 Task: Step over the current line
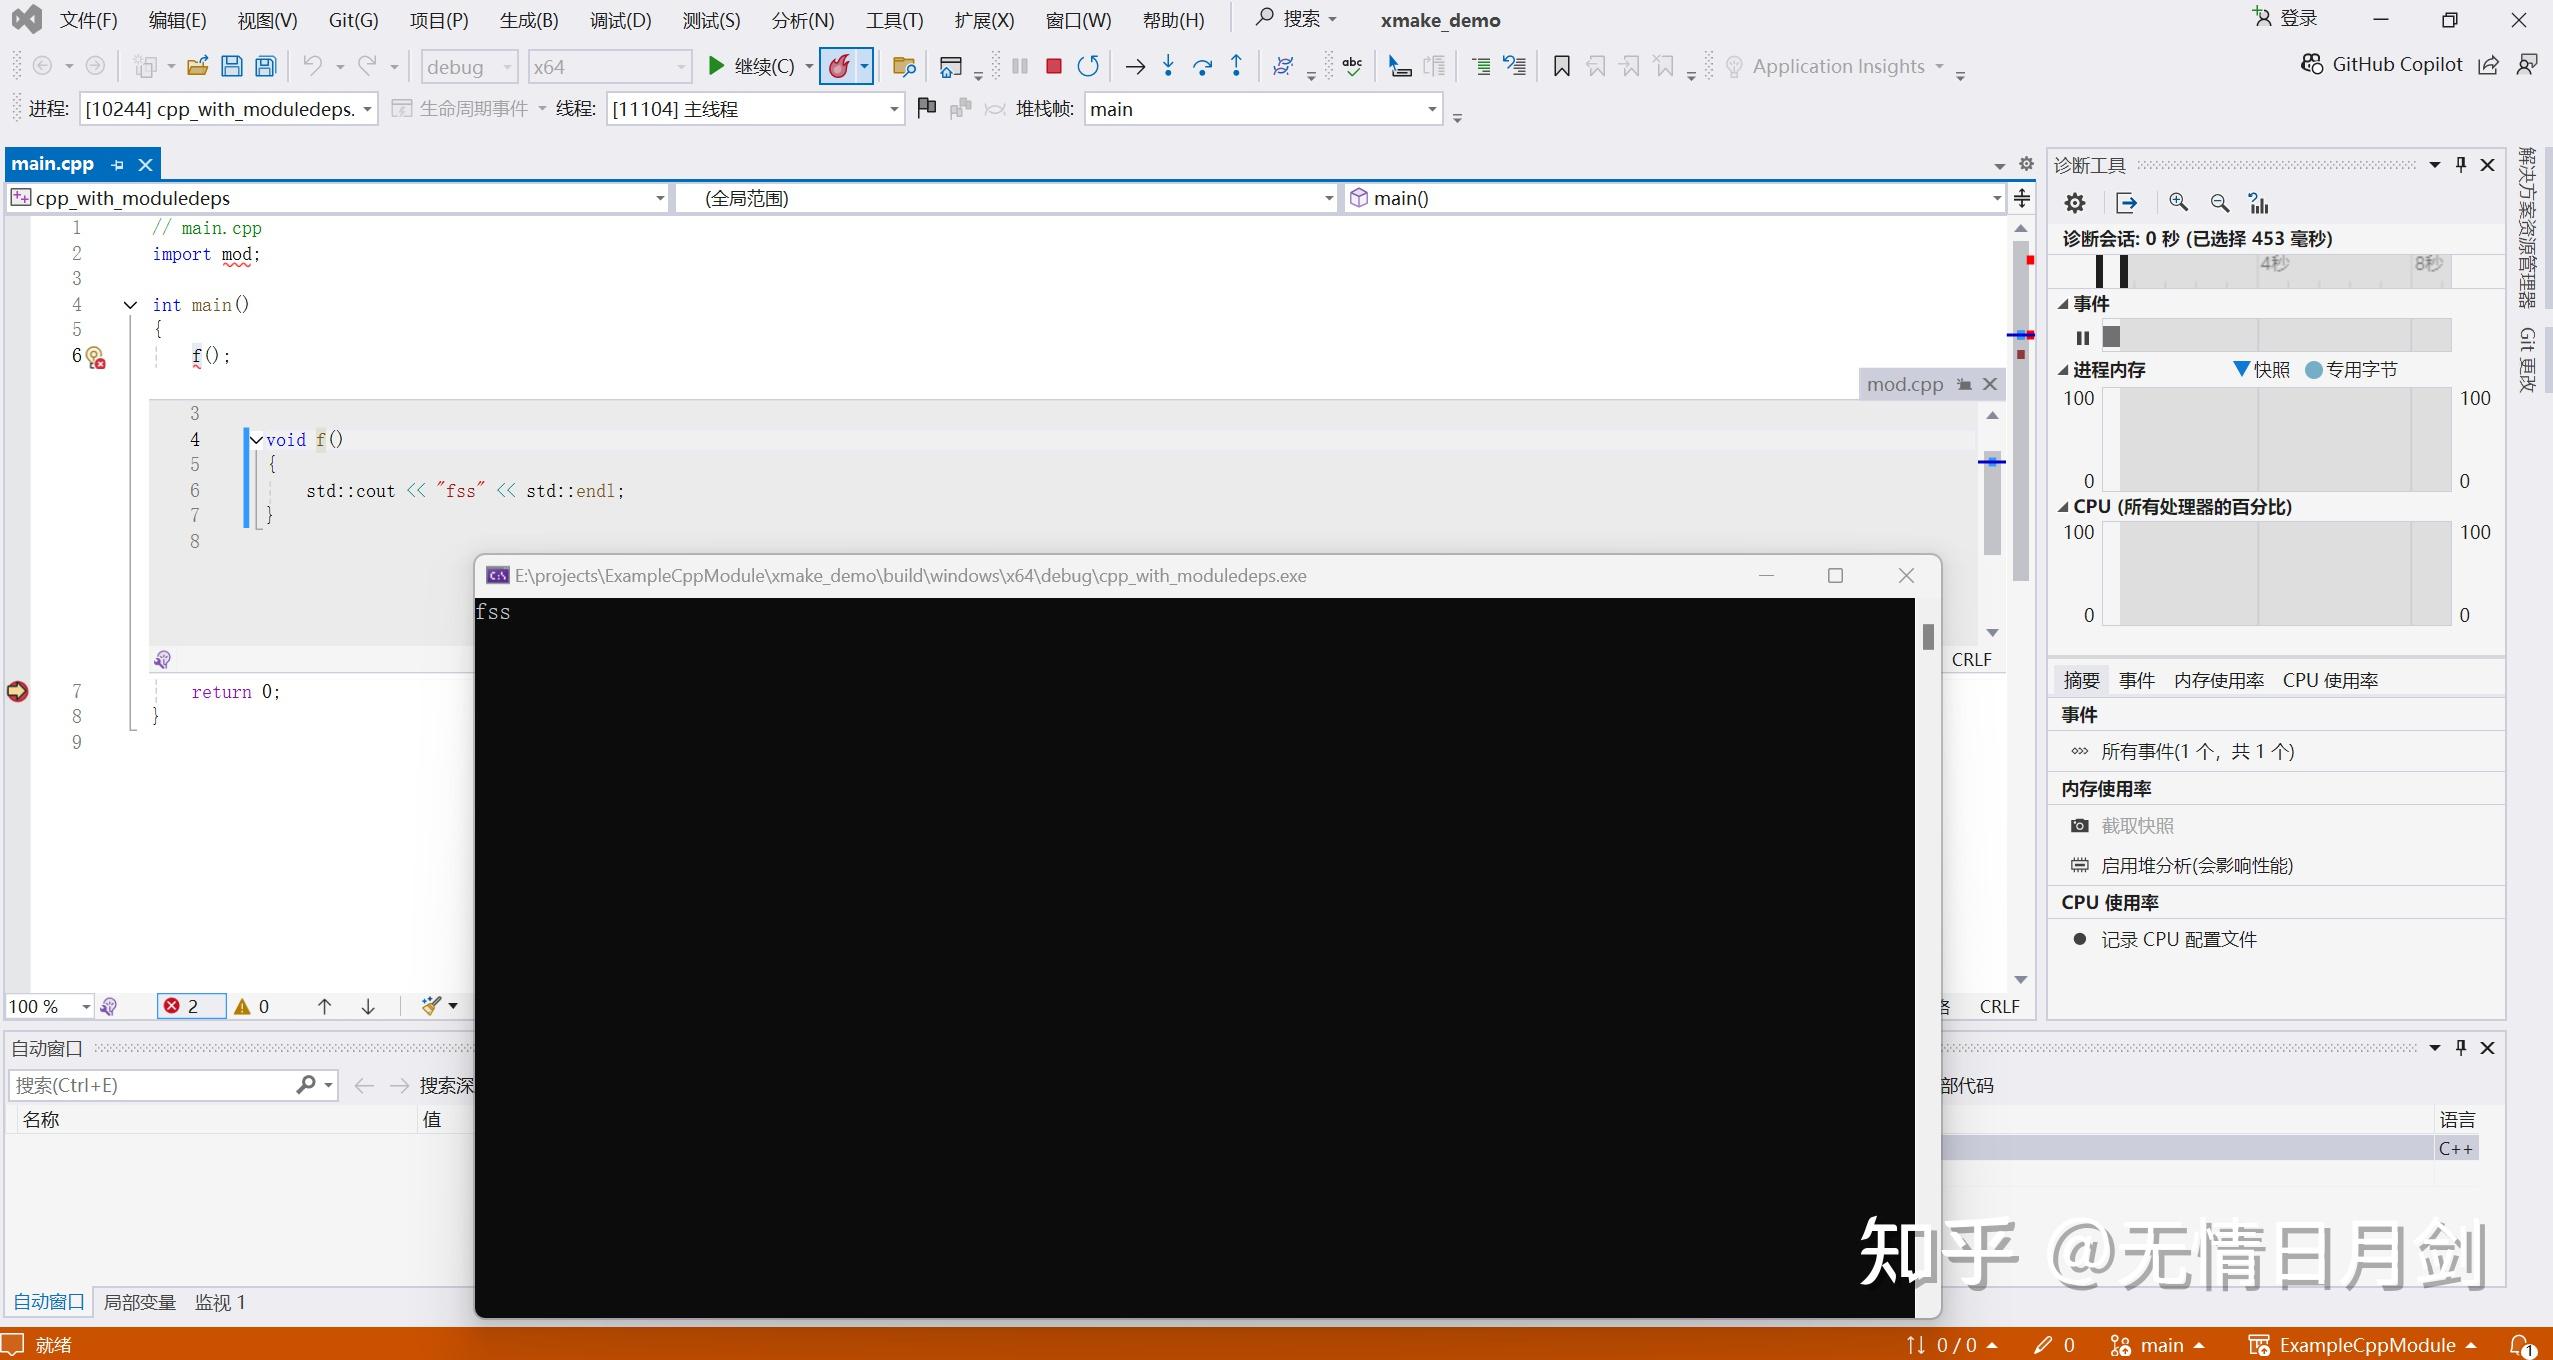pos(1202,66)
